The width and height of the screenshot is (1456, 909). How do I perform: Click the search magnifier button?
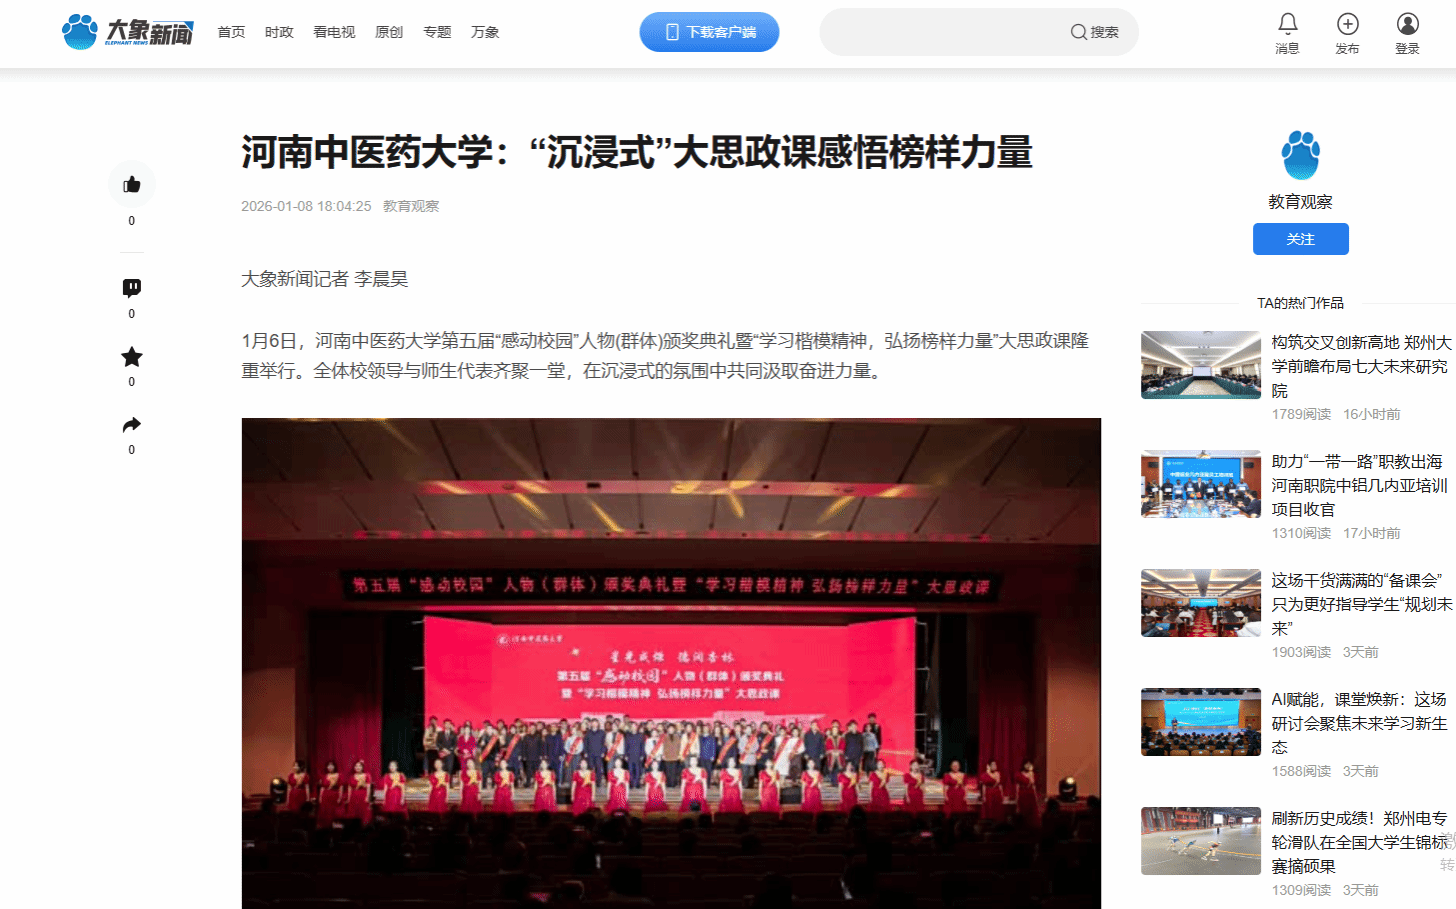(1094, 32)
